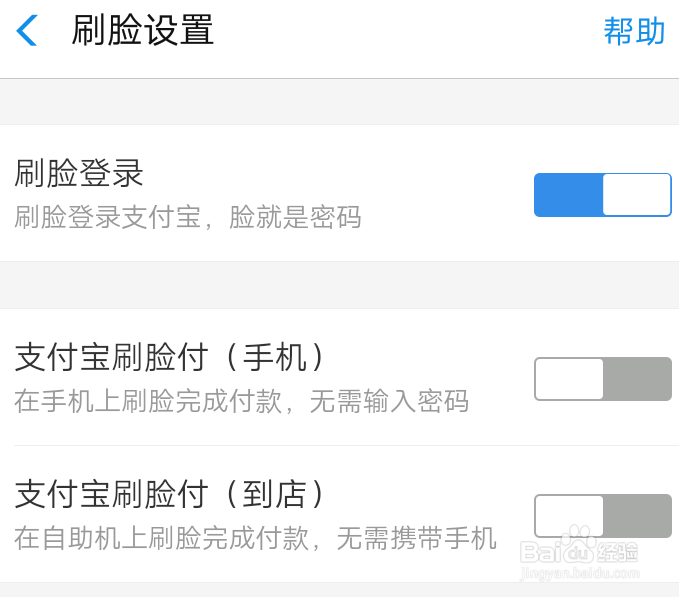
Task: Open the 帮助 help link
Action: coord(634,31)
